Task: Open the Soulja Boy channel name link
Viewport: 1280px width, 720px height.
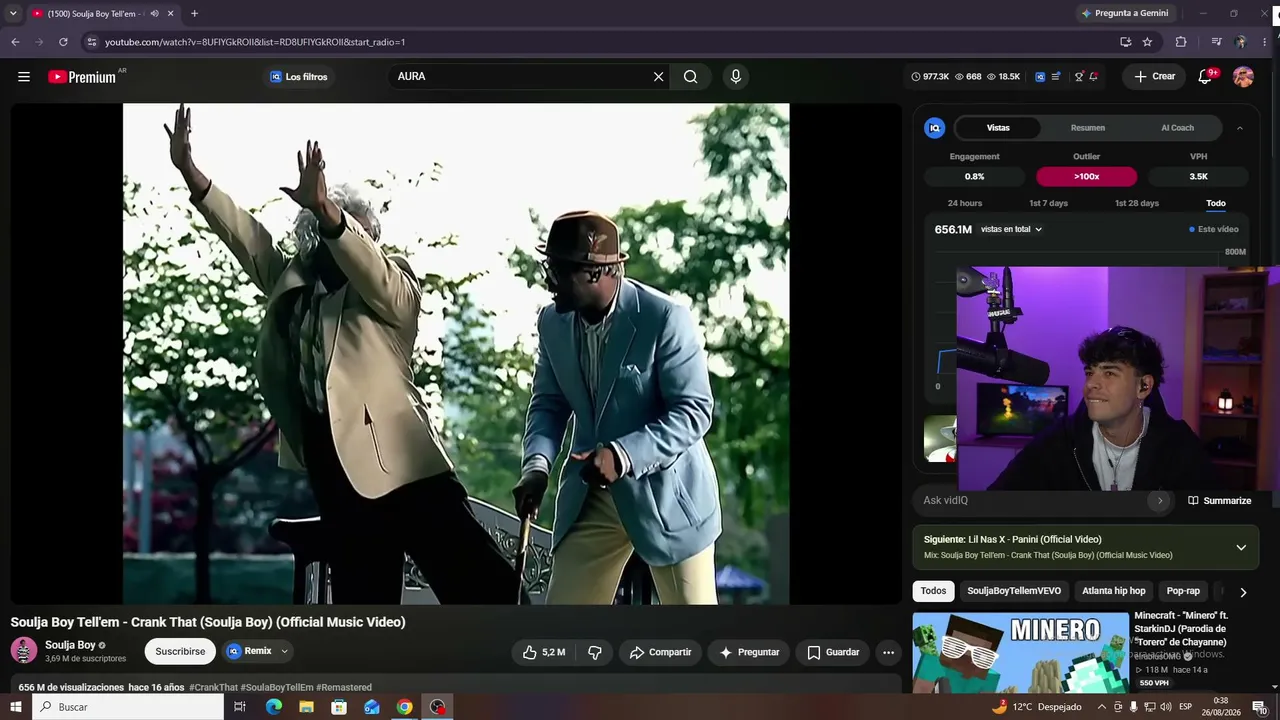Action: click(x=70, y=645)
